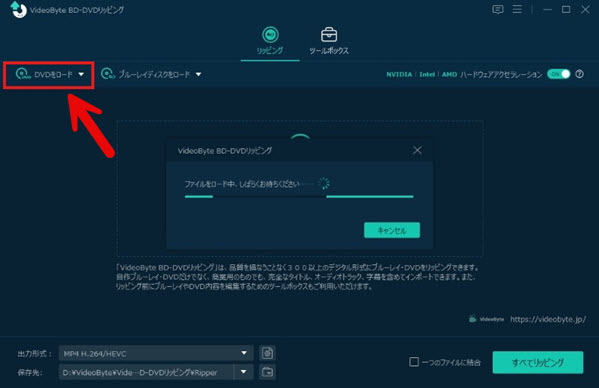Open the ripping tab
This screenshot has width=599, height=388.
click(x=270, y=40)
